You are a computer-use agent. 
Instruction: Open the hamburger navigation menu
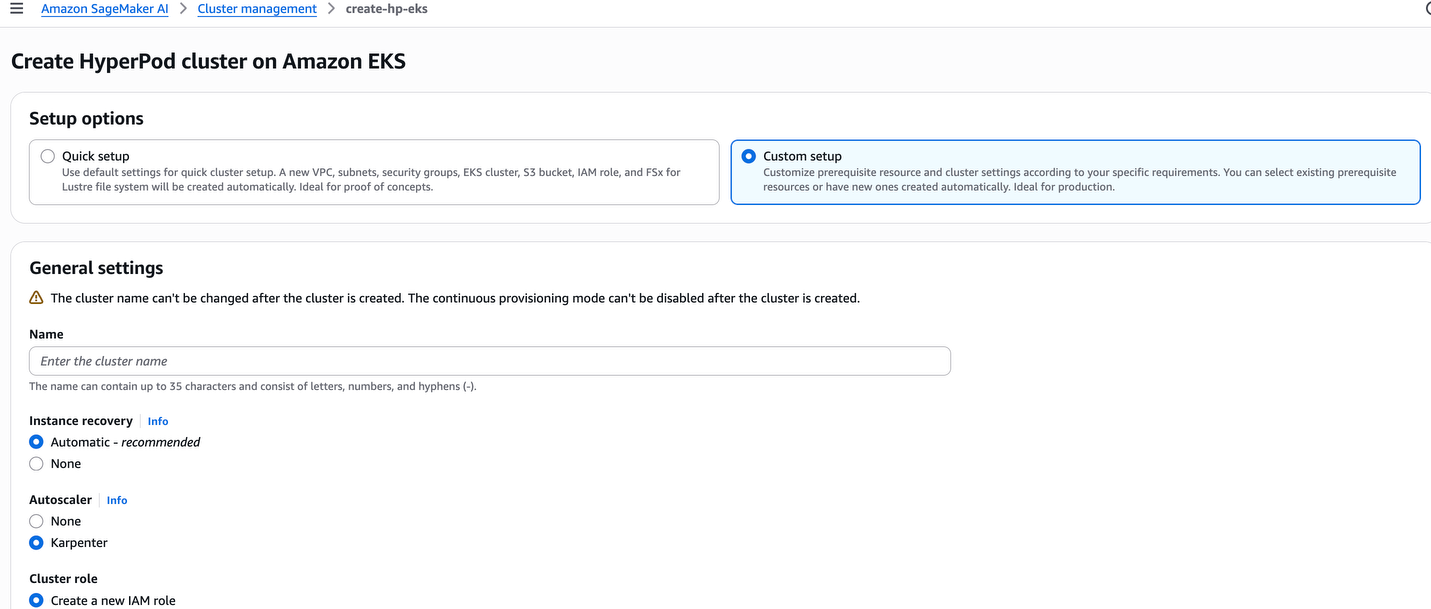16,9
